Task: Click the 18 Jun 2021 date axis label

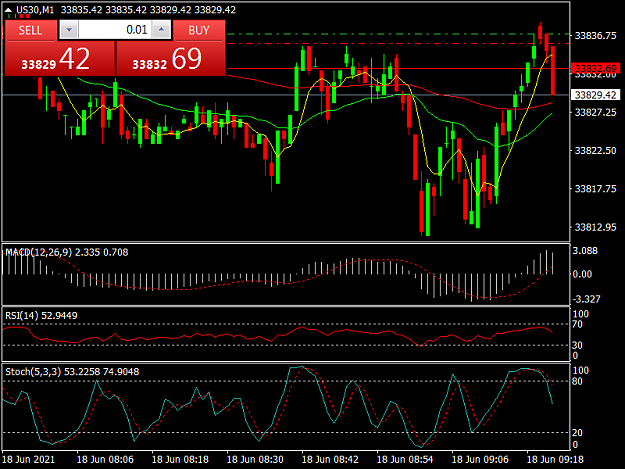Action: 28,459
